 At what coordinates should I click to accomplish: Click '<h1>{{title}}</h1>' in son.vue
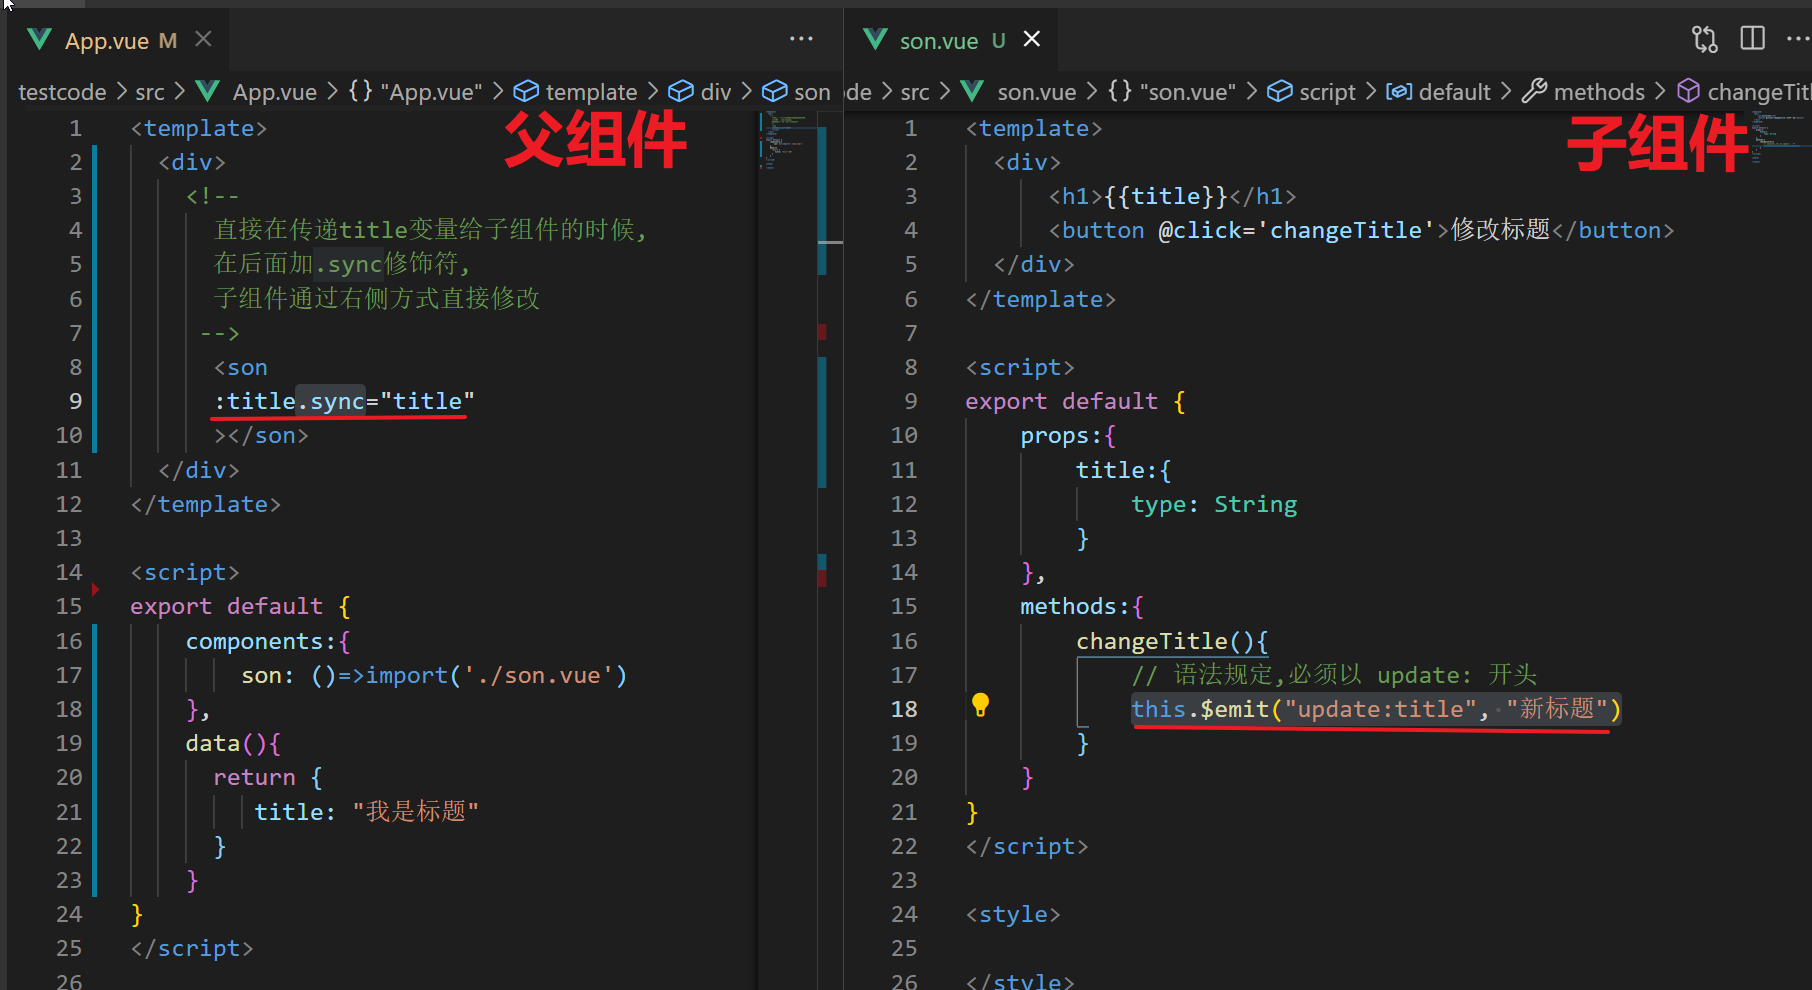click(x=1172, y=196)
